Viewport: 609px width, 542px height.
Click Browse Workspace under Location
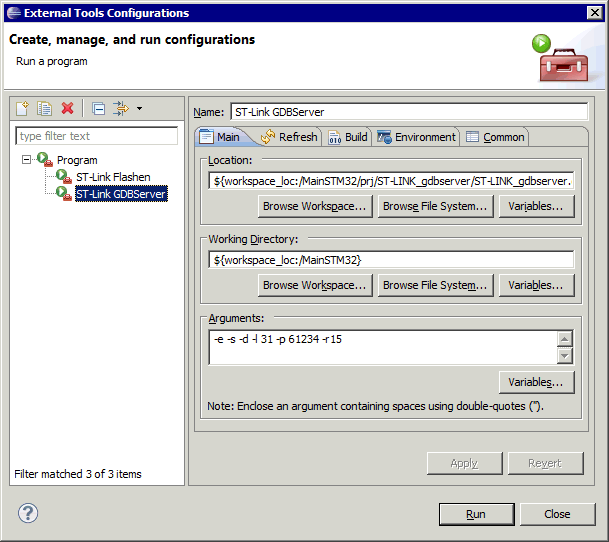[x=315, y=206]
